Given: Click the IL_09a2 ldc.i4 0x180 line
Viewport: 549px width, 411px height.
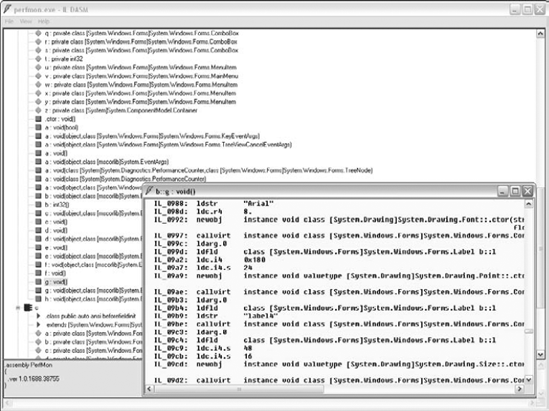Looking at the screenshot, I should click(210, 260).
